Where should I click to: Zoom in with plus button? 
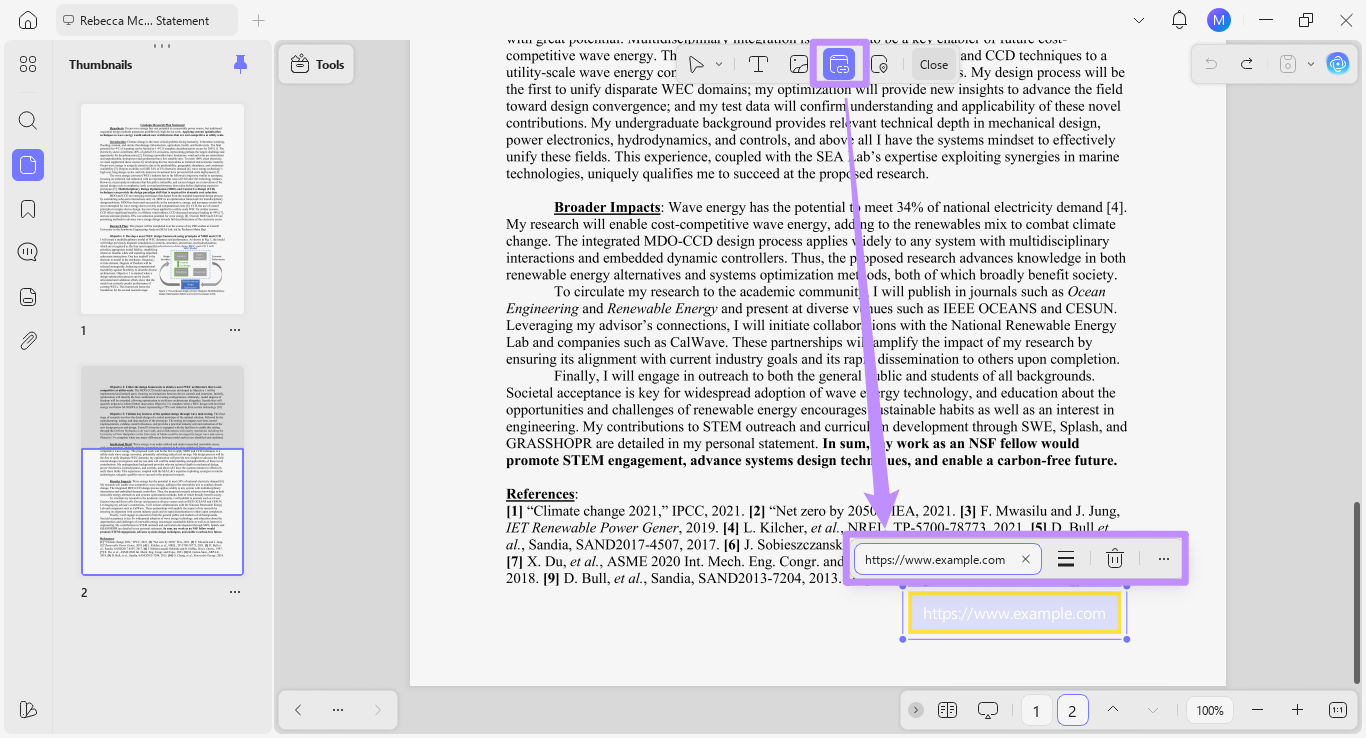[x=1297, y=710]
